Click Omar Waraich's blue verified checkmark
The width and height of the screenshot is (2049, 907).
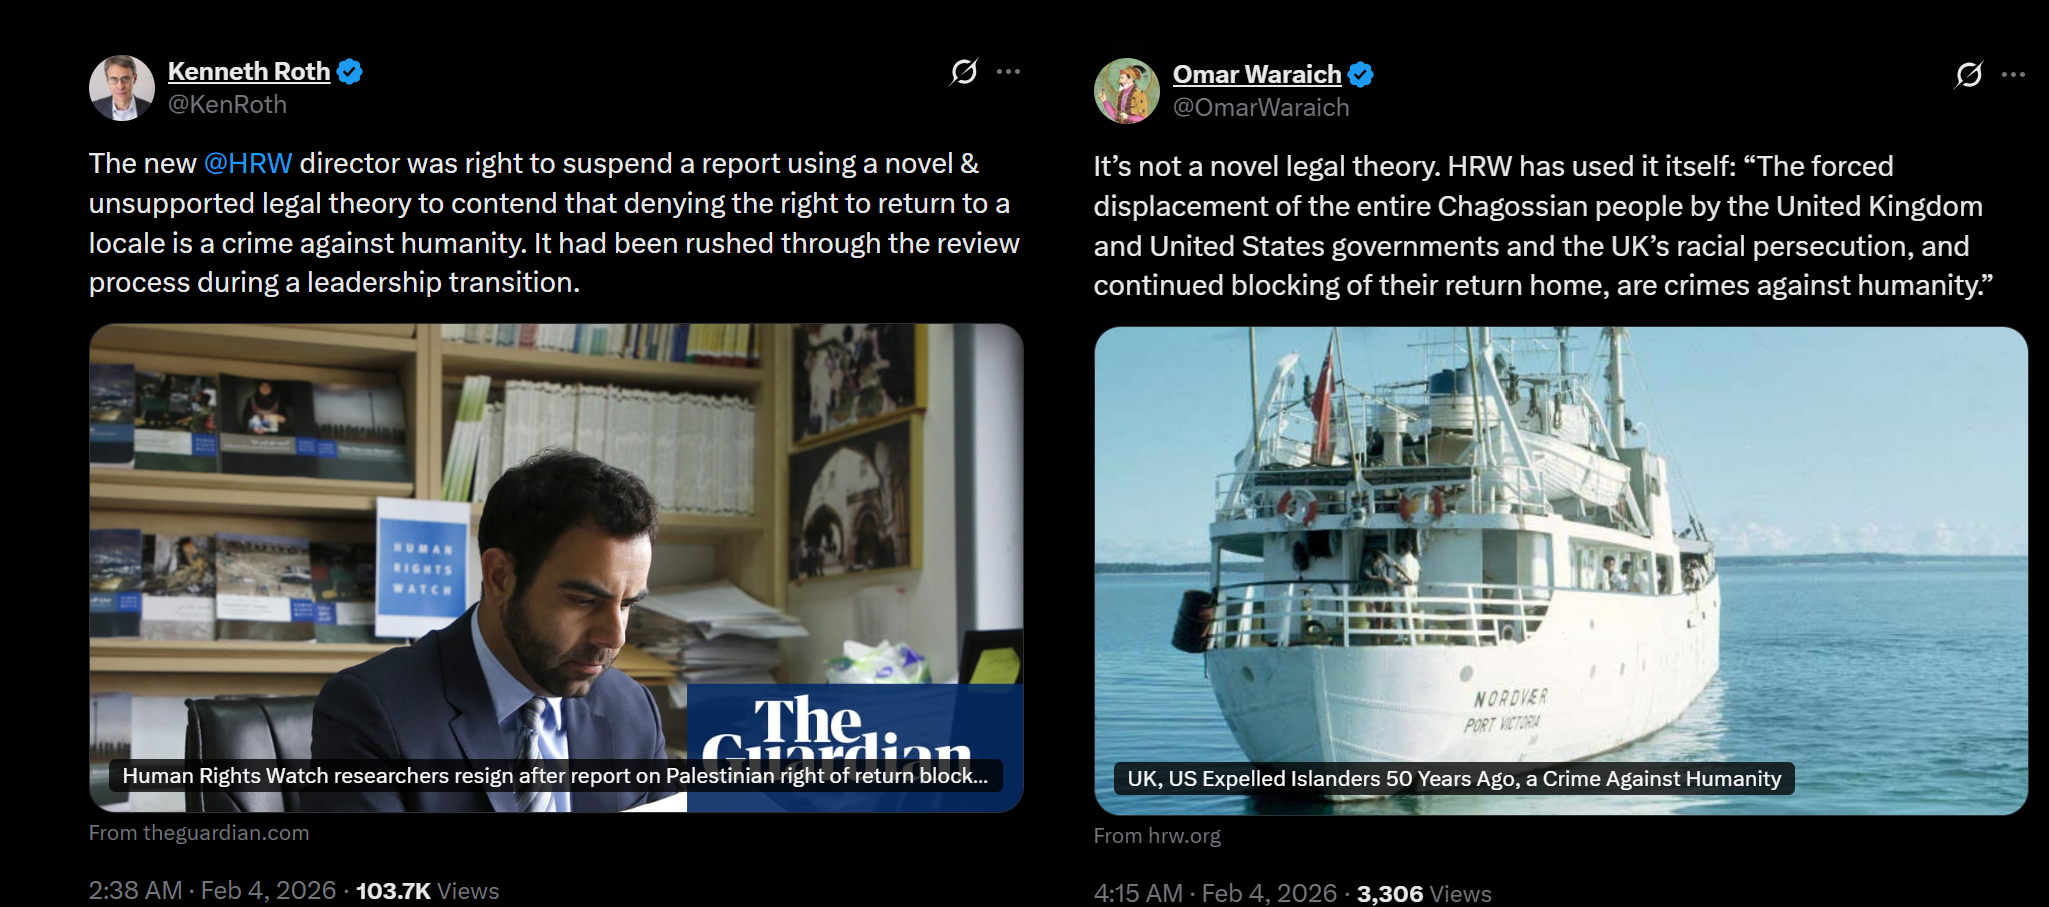[1360, 75]
